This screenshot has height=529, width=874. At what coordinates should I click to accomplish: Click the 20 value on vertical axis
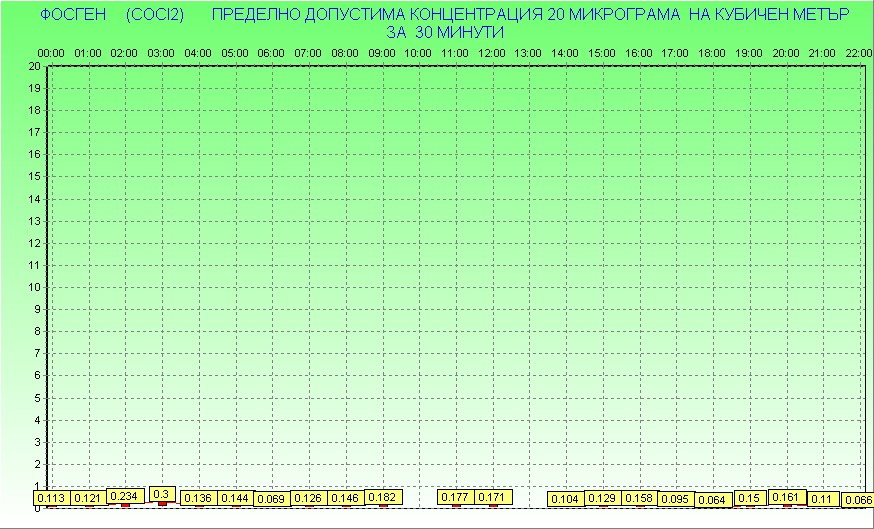tap(34, 66)
